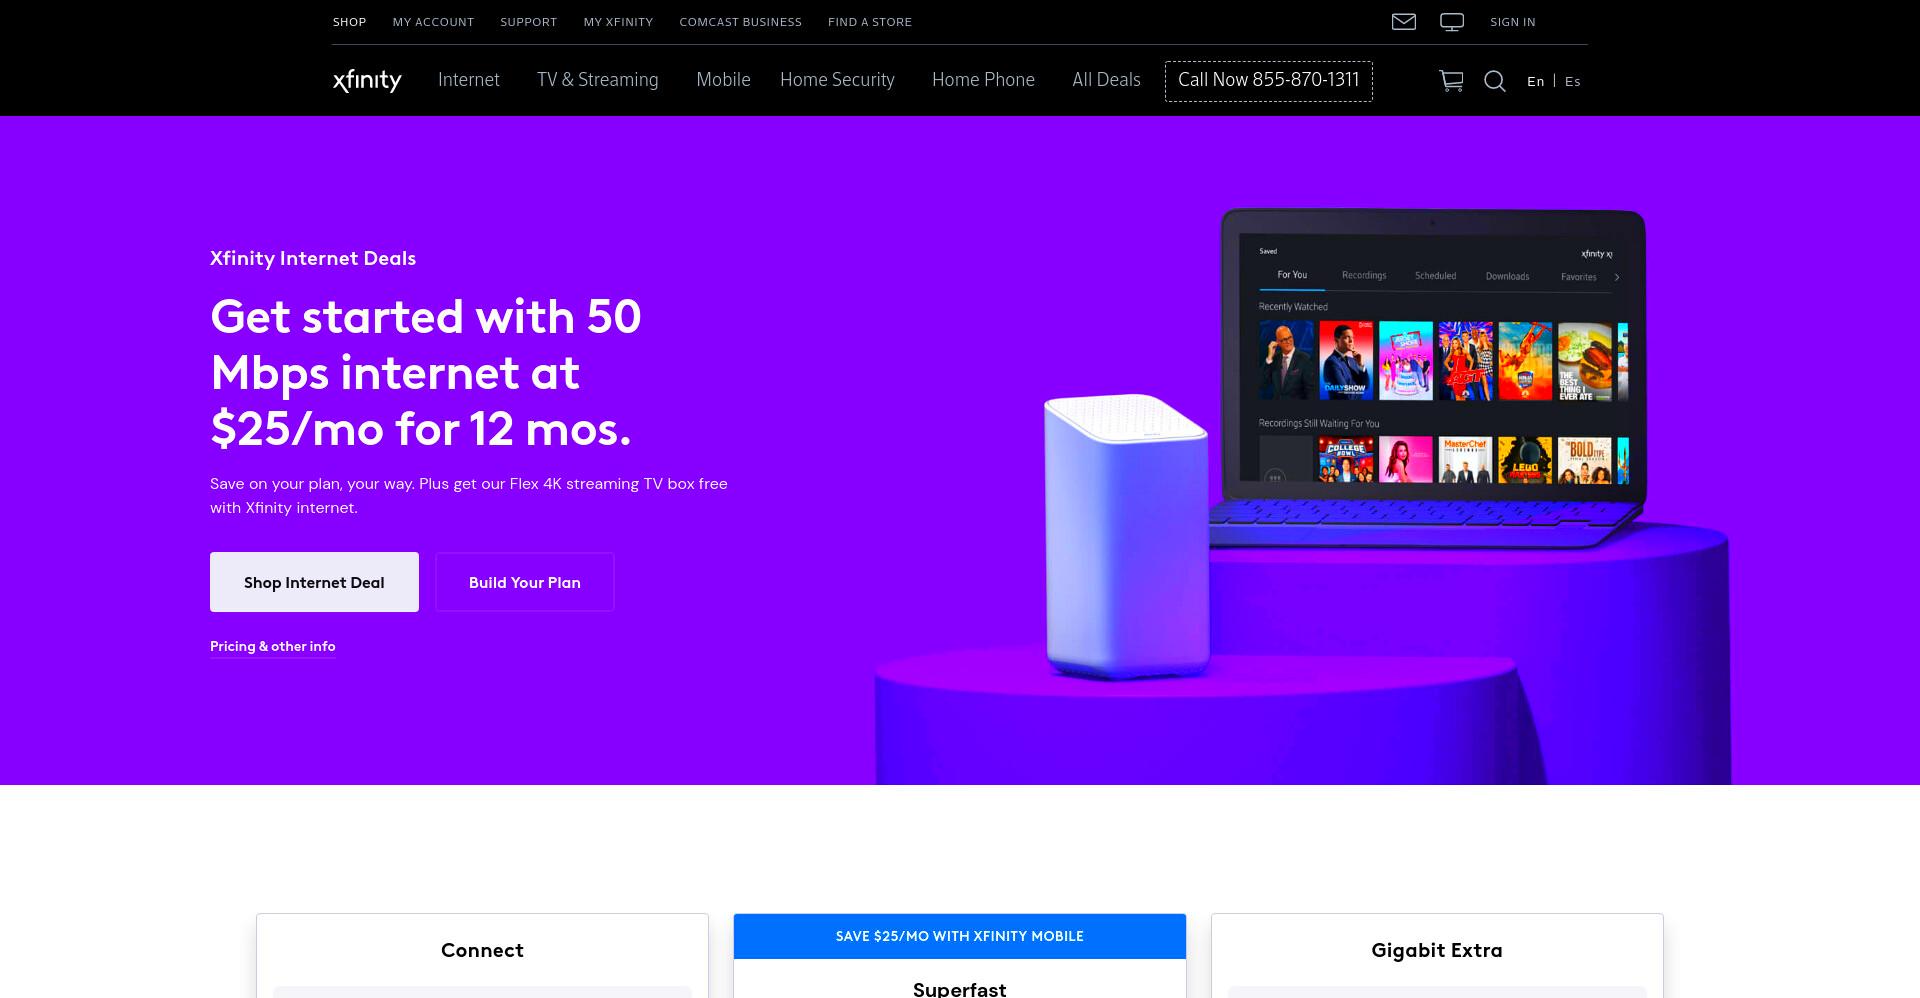Click Sign In at top right
This screenshot has height=998, width=1920.
click(1512, 22)
